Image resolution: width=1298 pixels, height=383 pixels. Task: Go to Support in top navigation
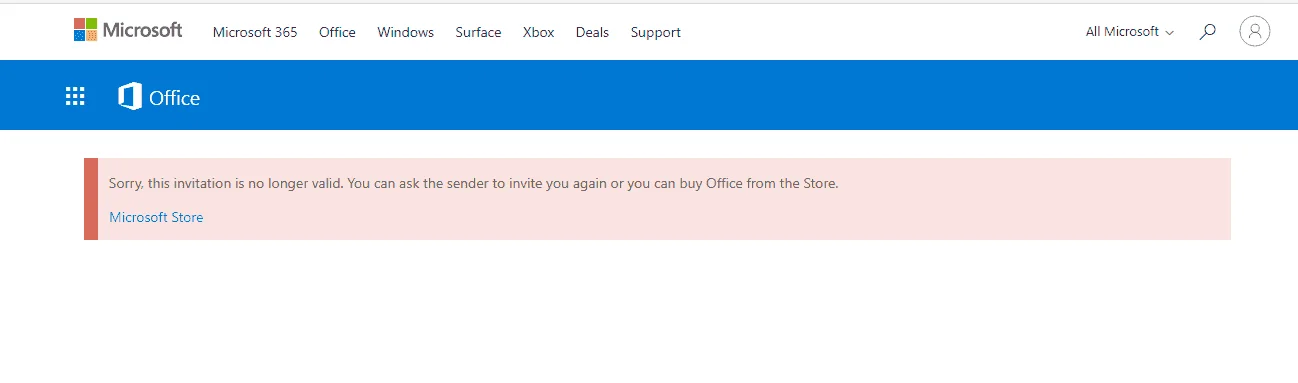tap(655, 32)
